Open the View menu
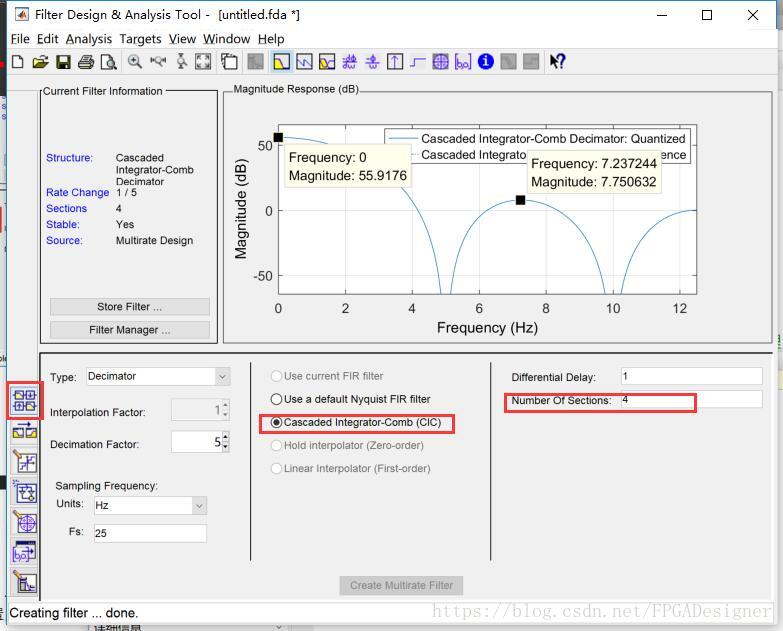The width and height of the screenshot is (783, 631). point(182,39)
